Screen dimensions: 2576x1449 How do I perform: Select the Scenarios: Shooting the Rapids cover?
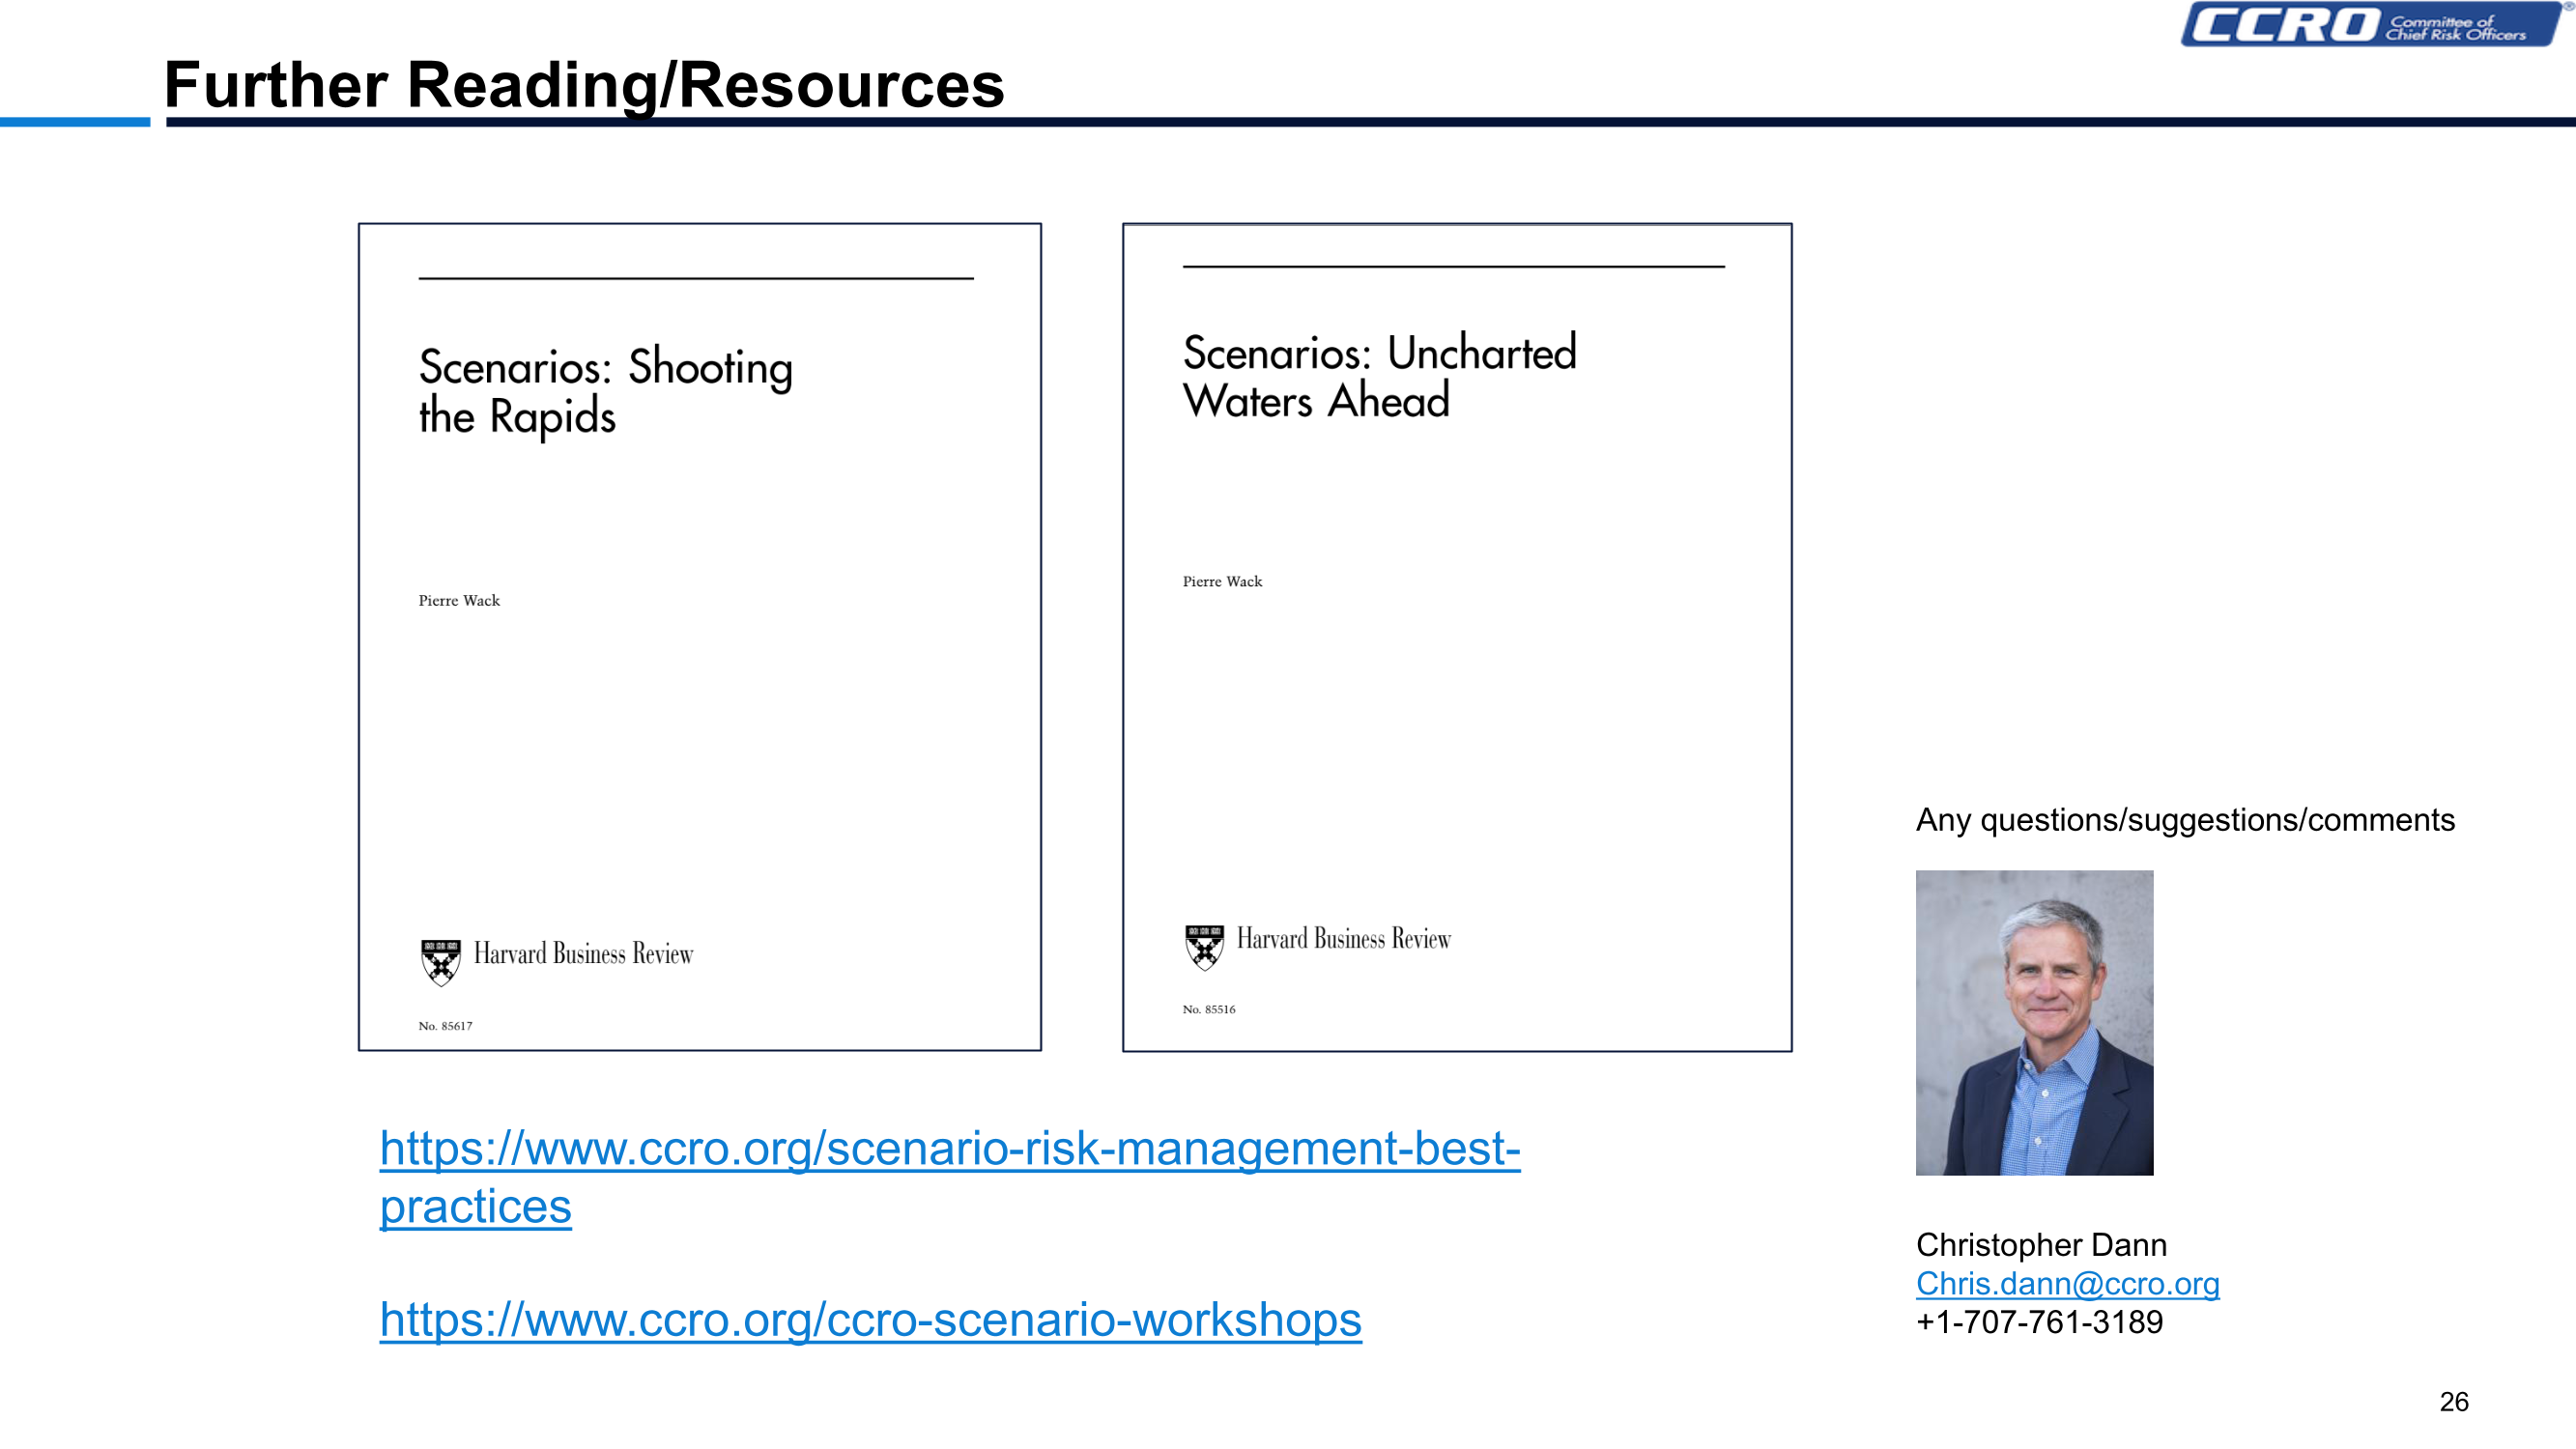pos(700,637)
